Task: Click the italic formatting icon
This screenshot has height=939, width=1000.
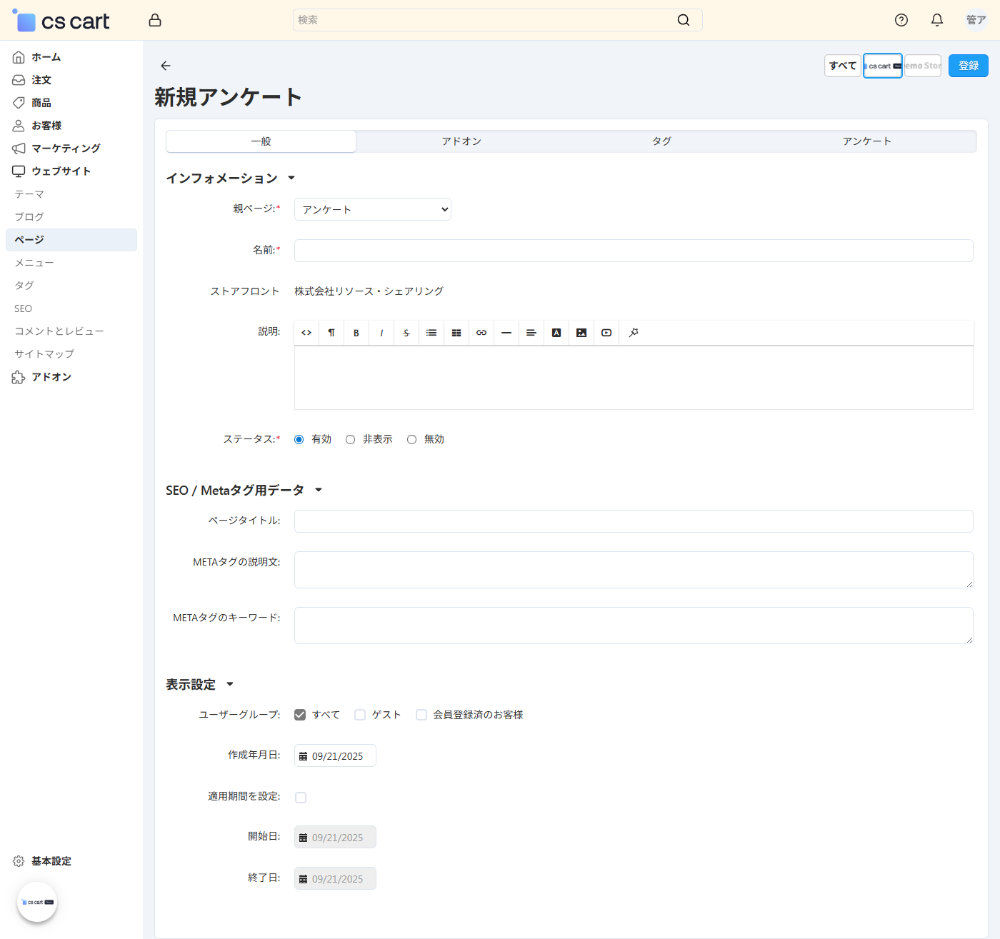Action: coord(381,333)
